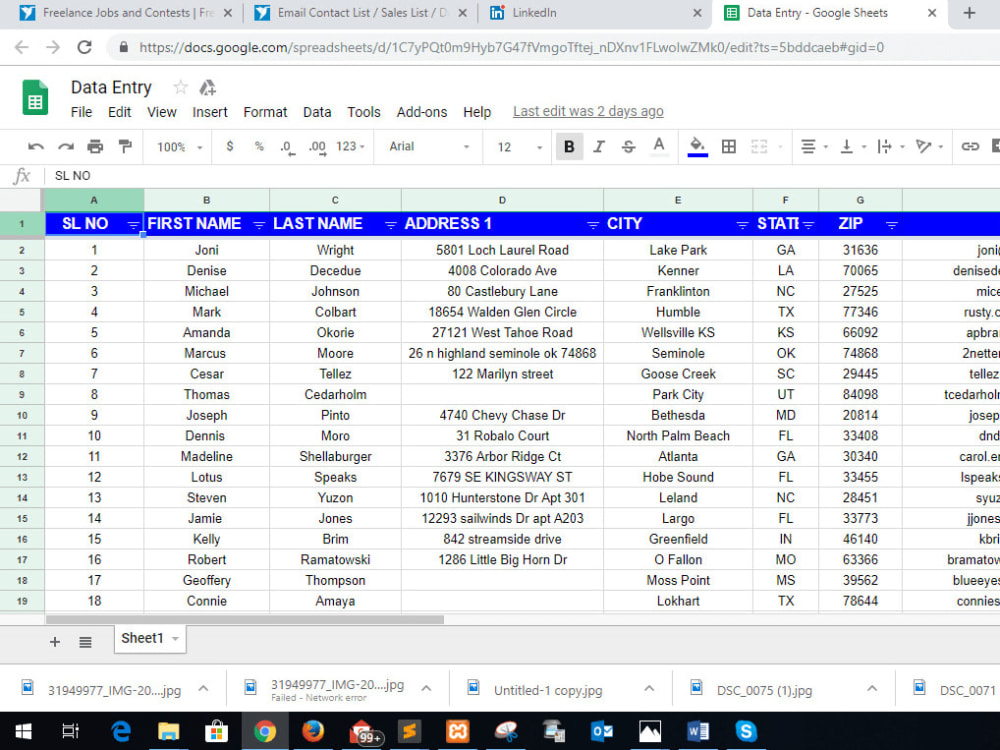Viewport: 1000px width, 750px height.
Task: Click the Last edit was 2 days ago link
Action: (x=588, y=112)
